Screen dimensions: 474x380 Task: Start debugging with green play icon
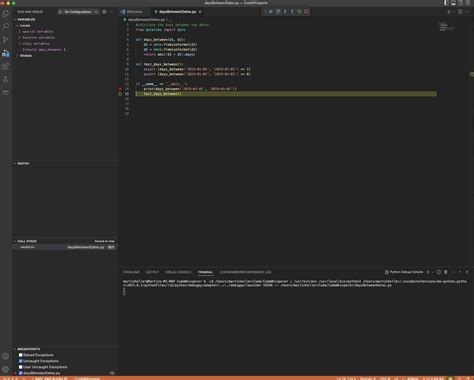(x=60, y=12)
